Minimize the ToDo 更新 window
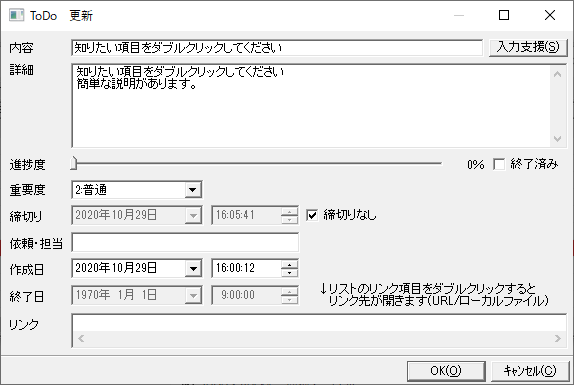574x385 pixels. coord(459,15)
